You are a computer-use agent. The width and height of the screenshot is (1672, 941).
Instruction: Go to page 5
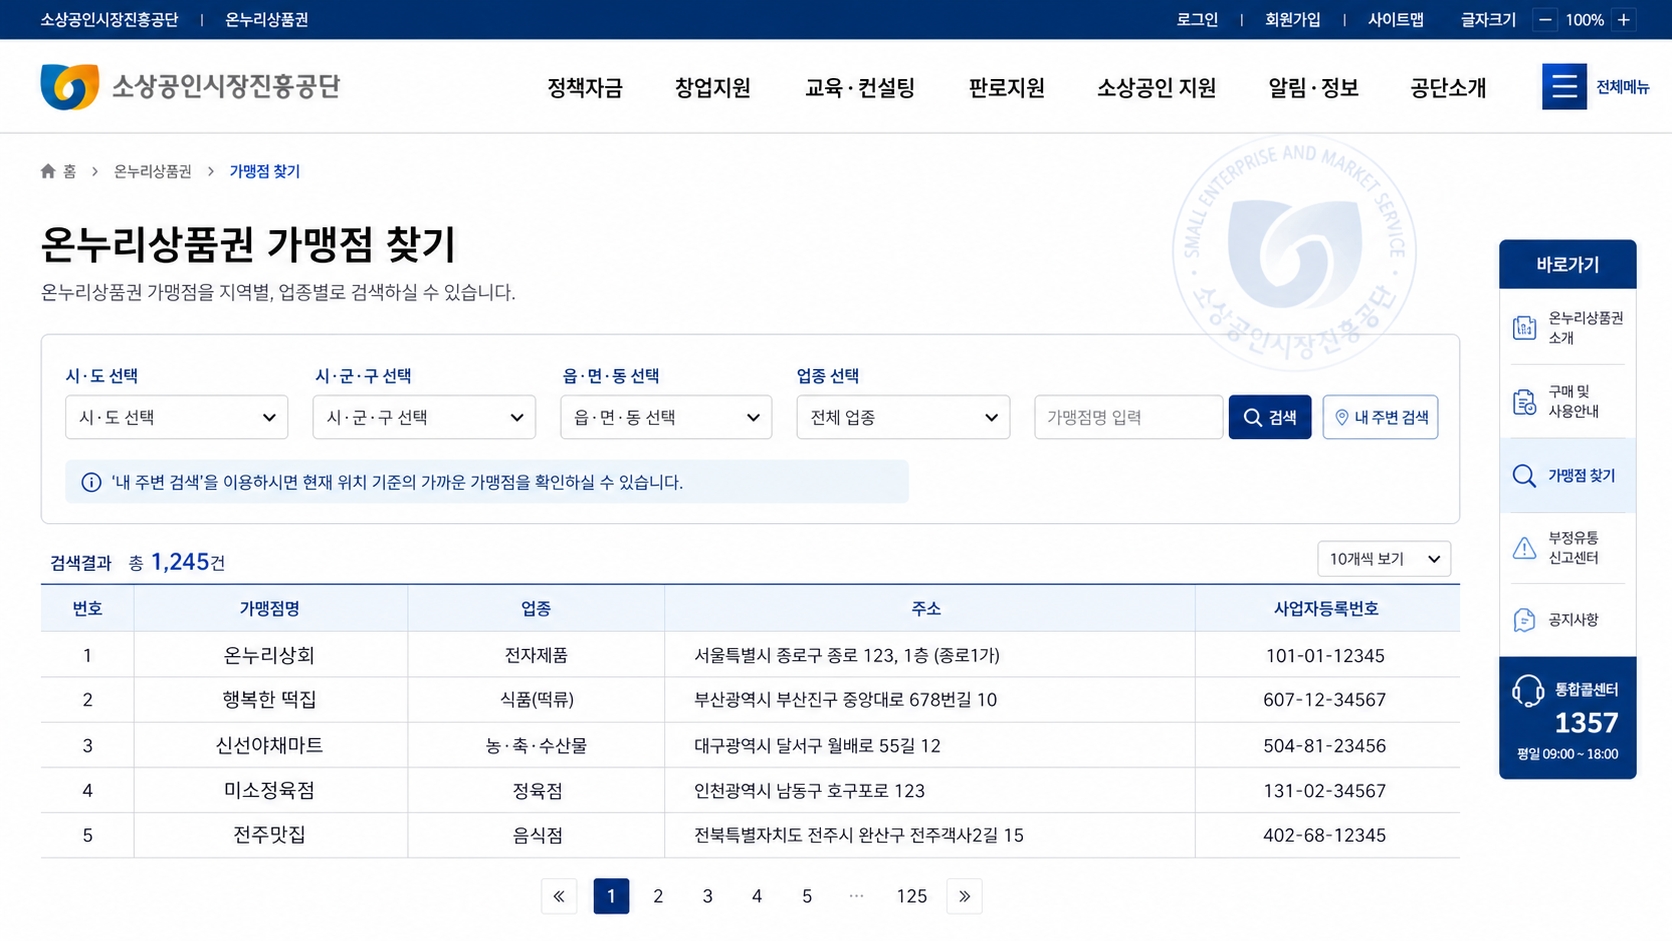pyautogui.click(x=807, y=896)
